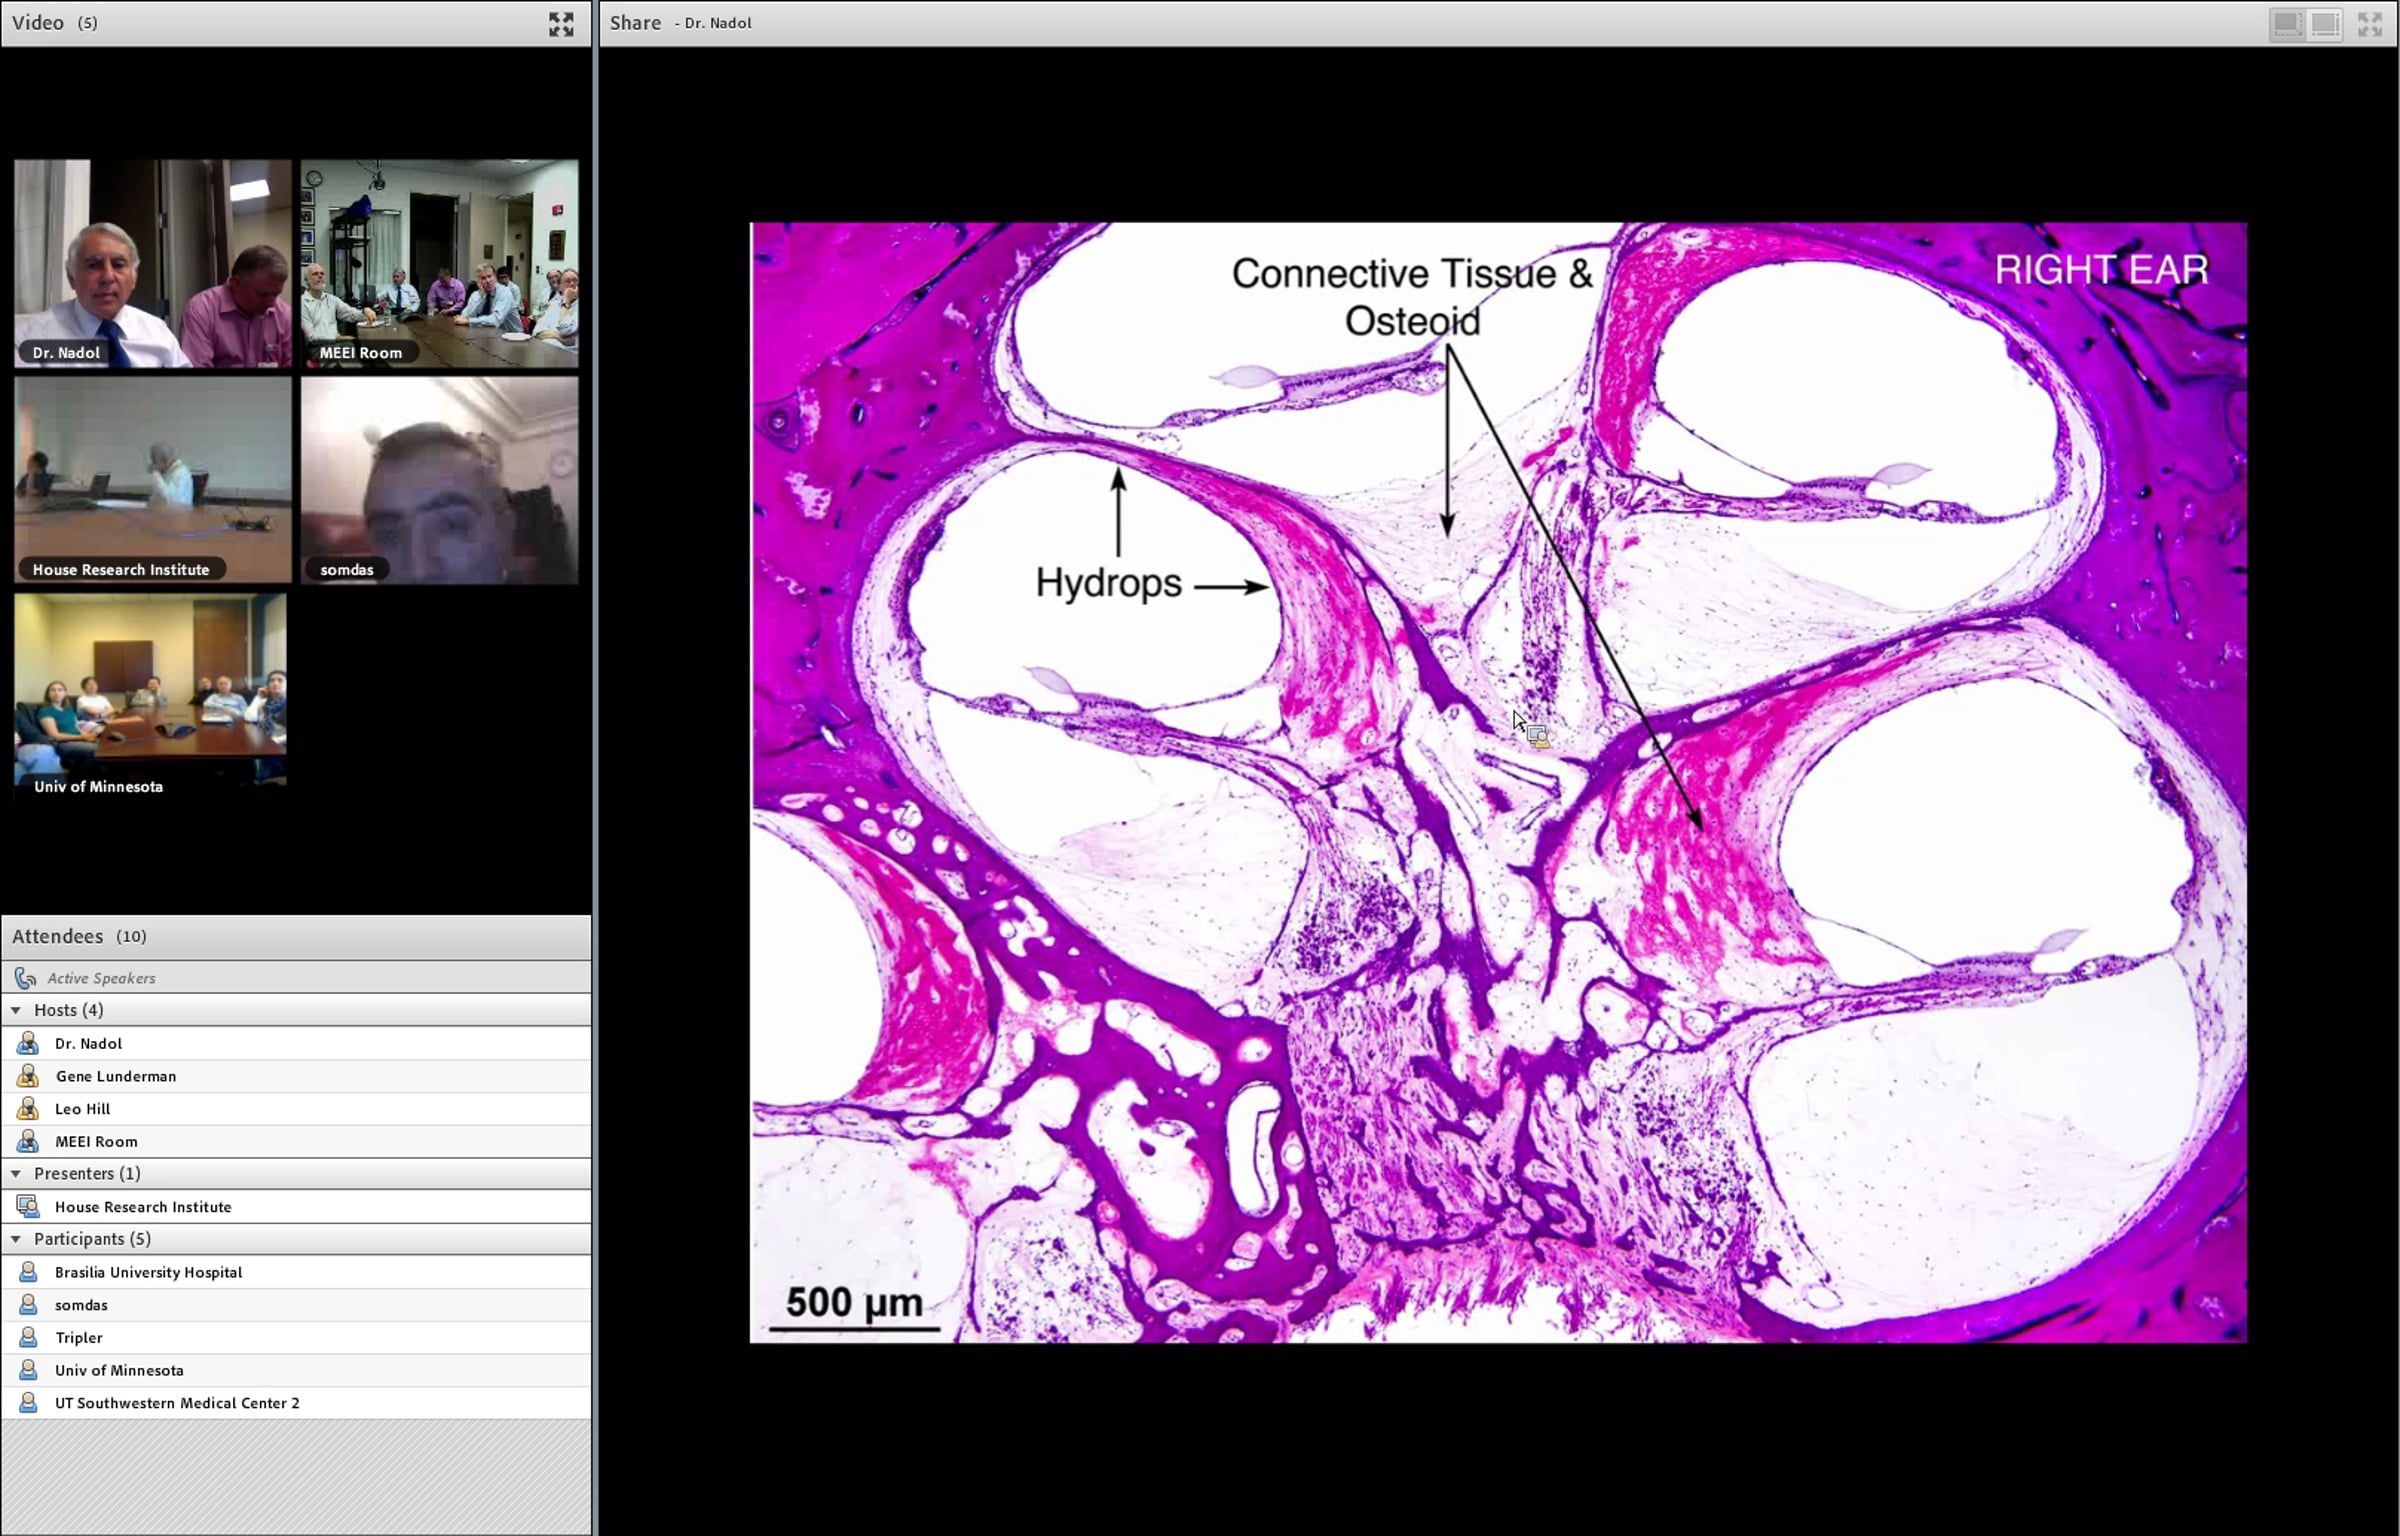Click the House Research Institute video feed
Screen dimensions: 2400x1536
152,480
